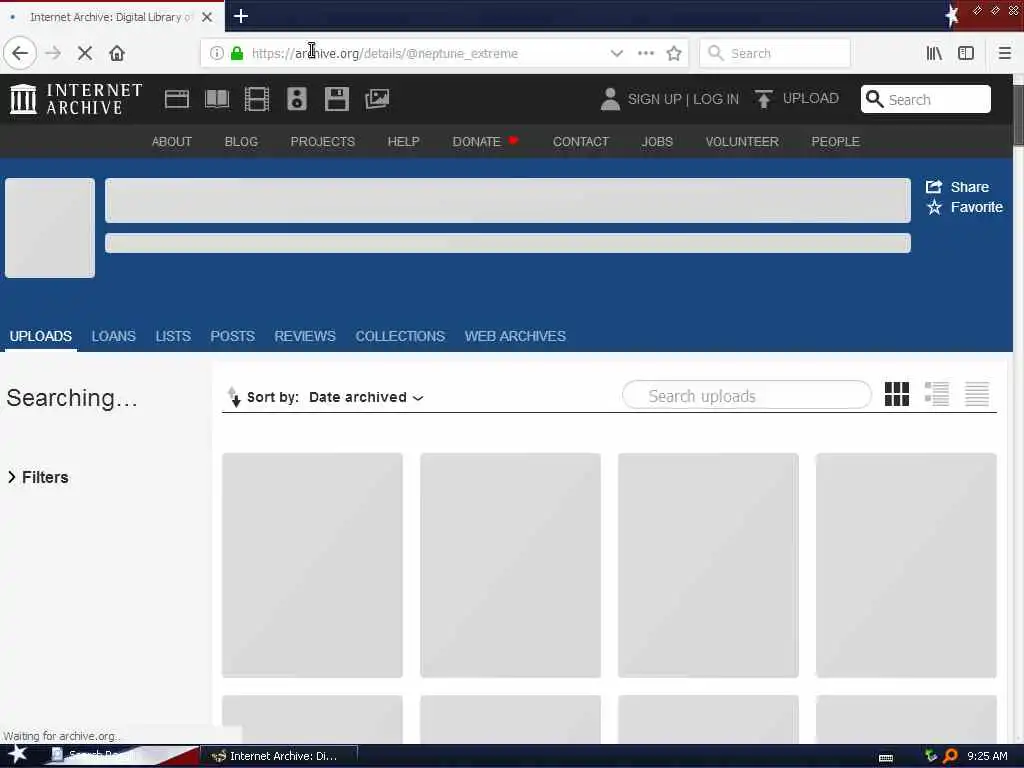Open the People link
Image resolution: width=1024 pixels, height=768 pixels.
click(835, 142)
